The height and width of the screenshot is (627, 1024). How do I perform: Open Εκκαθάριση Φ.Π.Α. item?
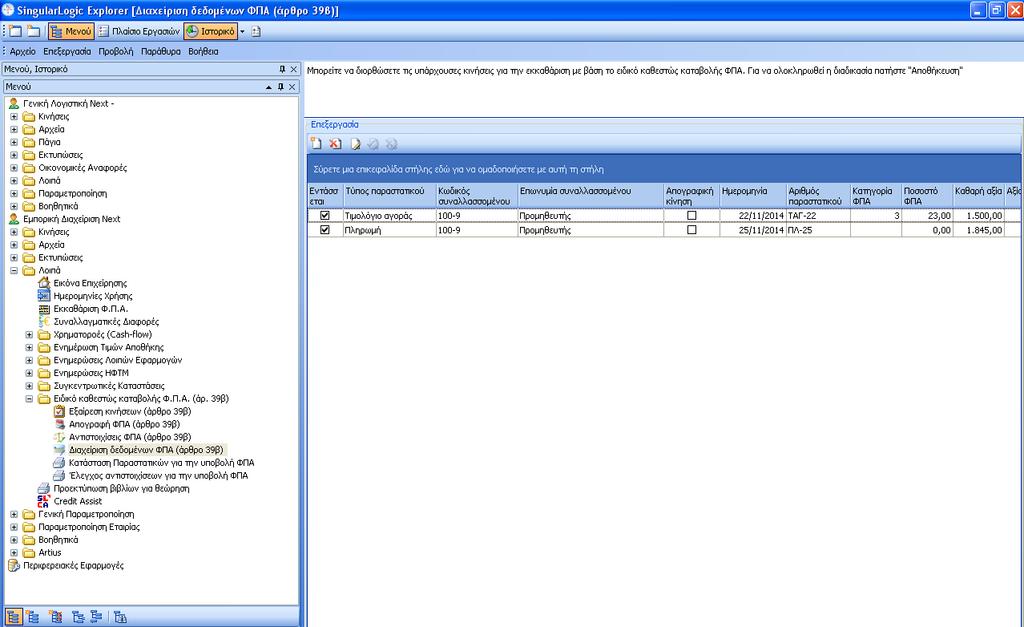[x=91, y=309]
